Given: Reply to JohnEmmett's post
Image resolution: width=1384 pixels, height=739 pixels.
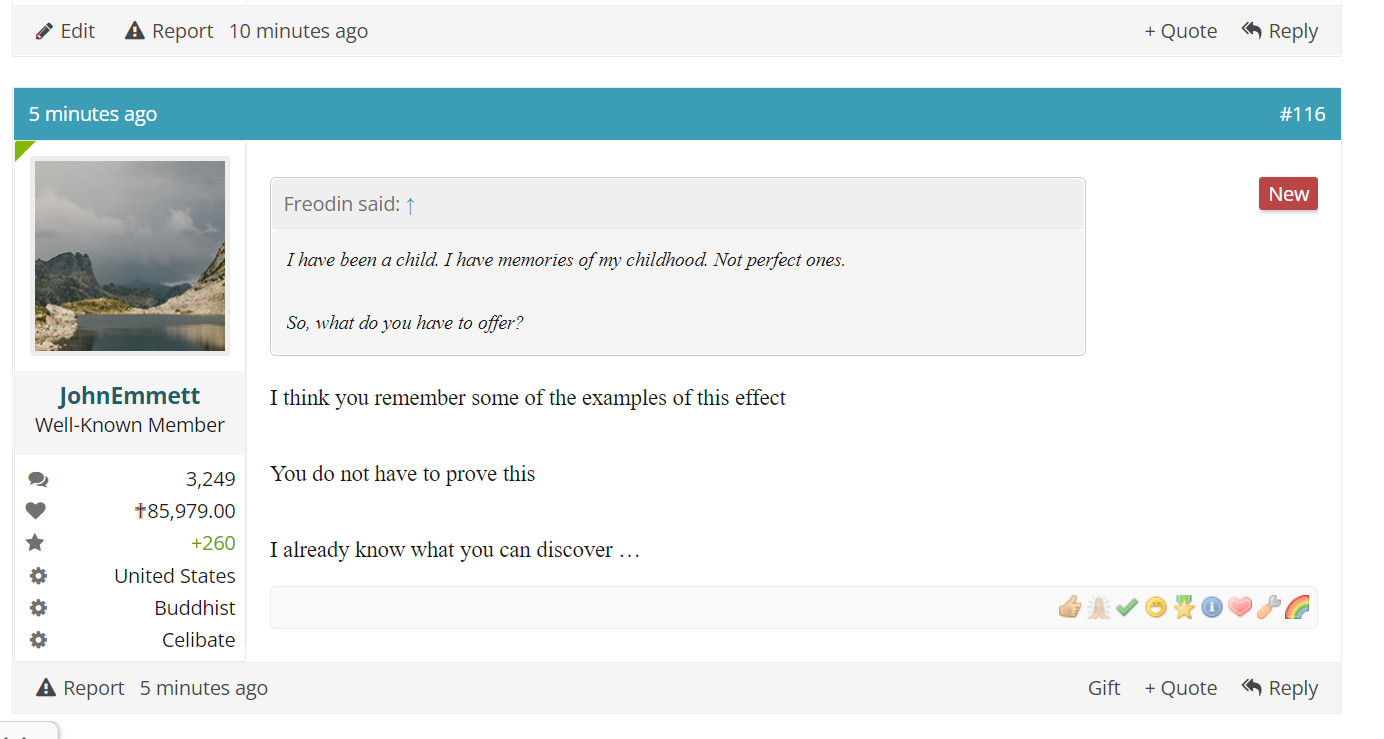Looking at the screenshot, I should pos(1280,688).
